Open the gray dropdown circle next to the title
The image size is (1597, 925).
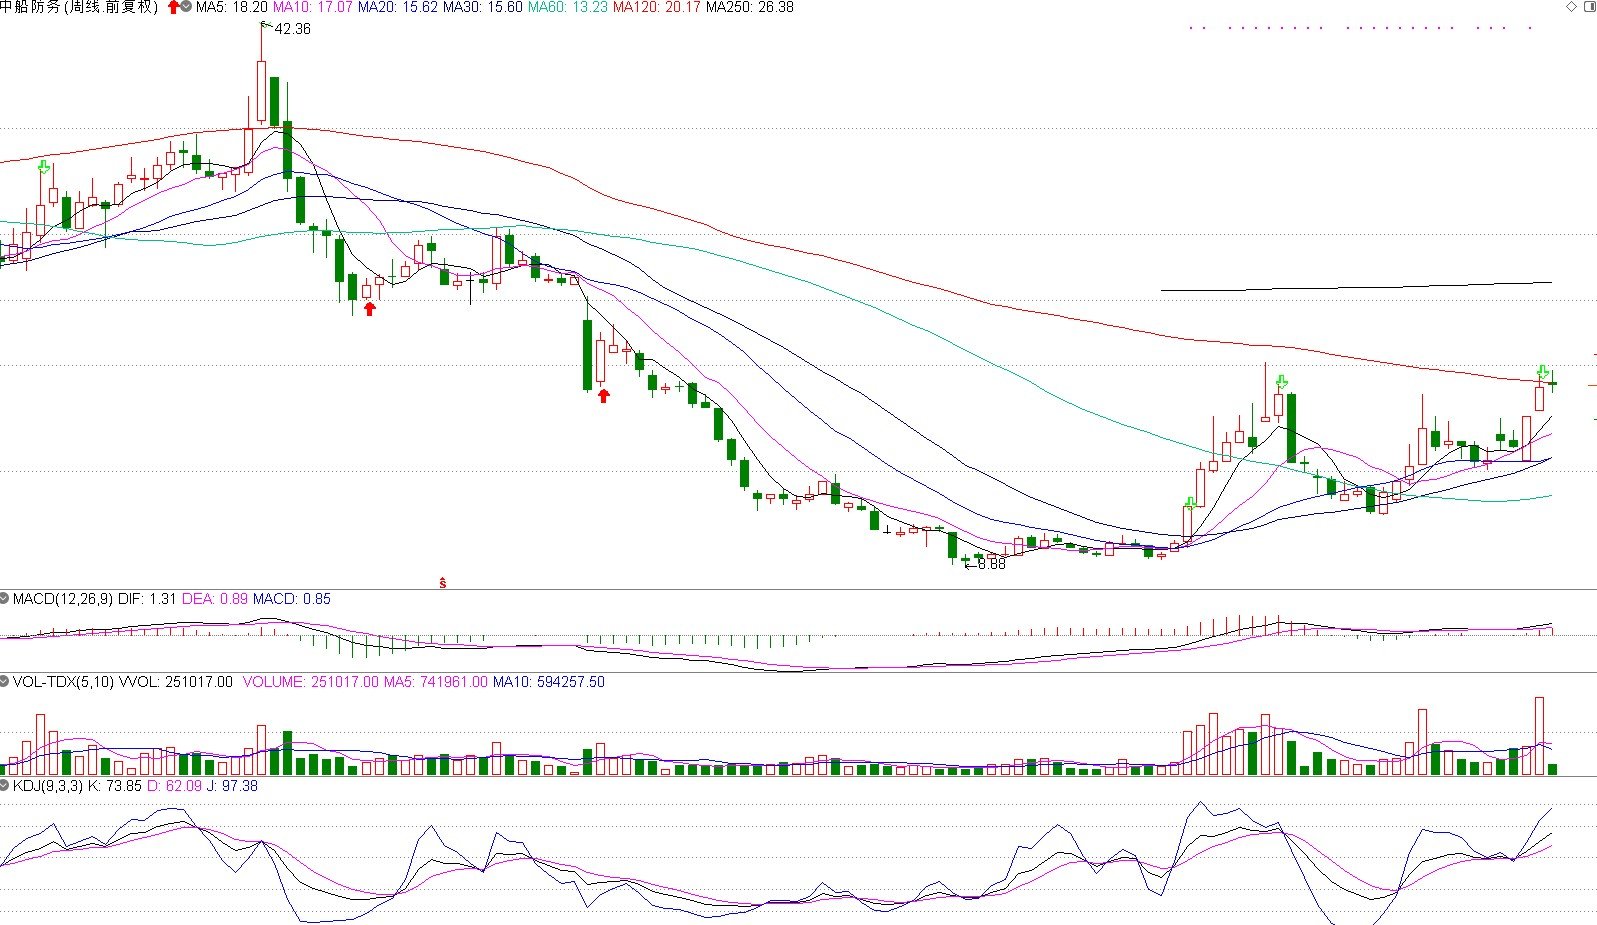coord(187,7)
